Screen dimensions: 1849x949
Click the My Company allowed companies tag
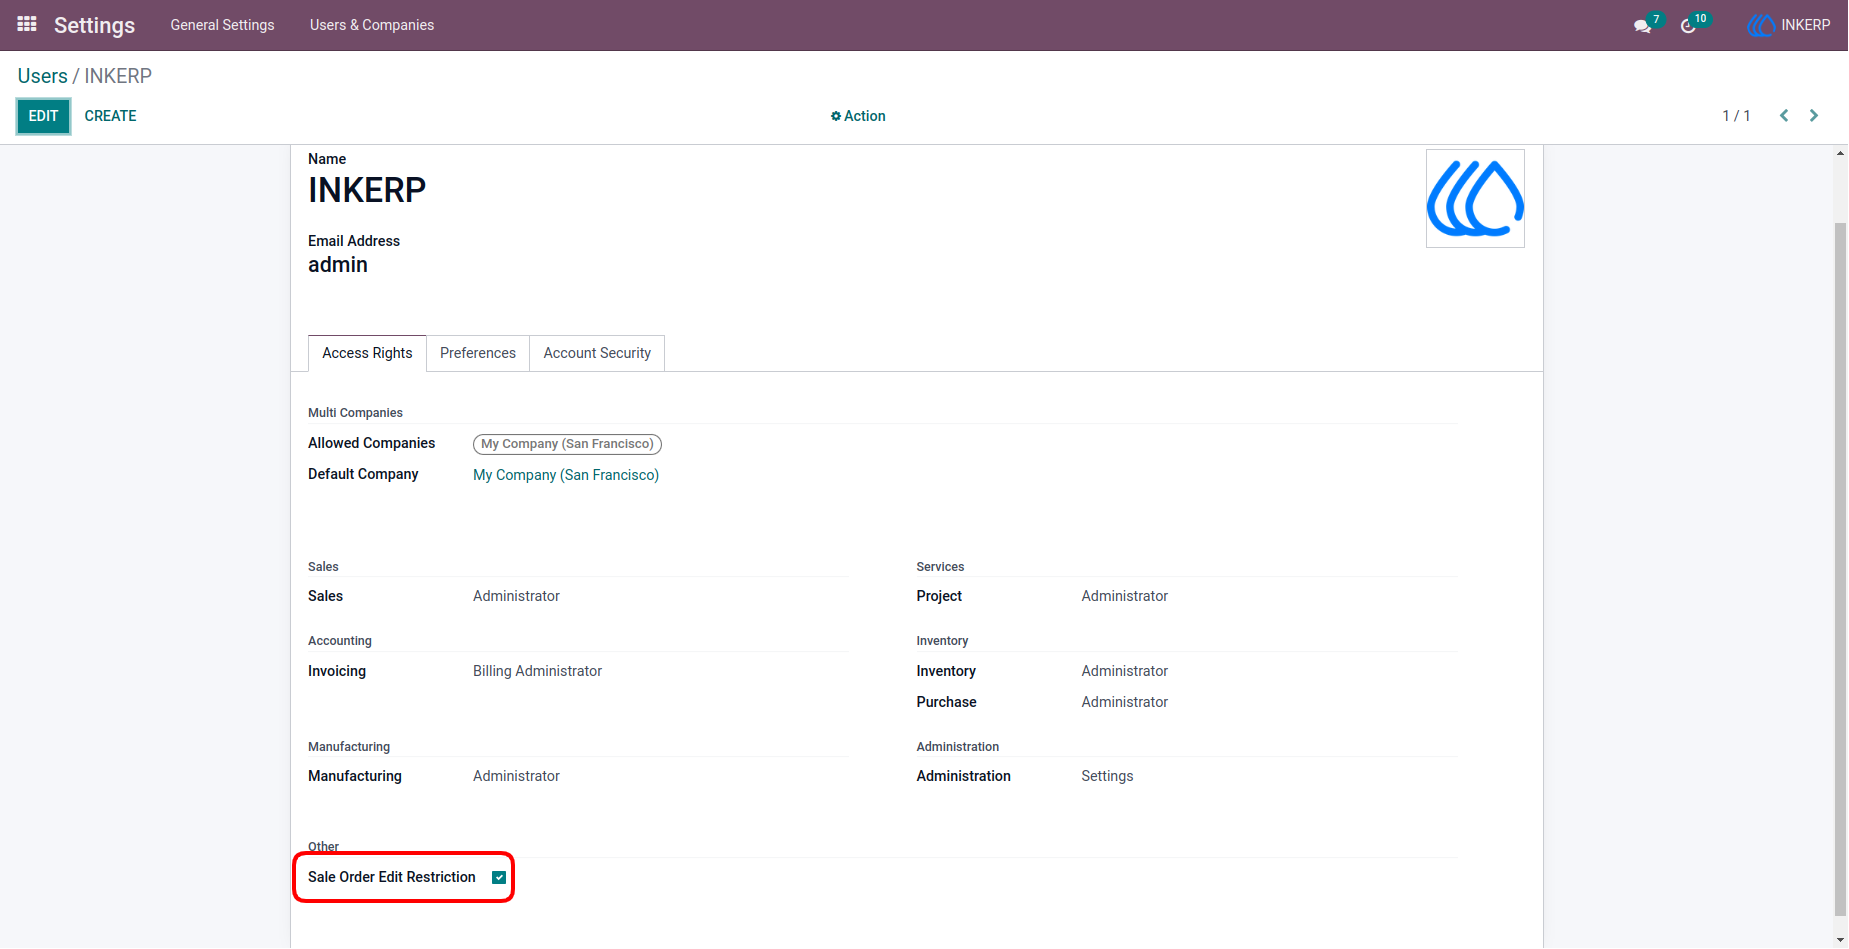tap(567, 444)
